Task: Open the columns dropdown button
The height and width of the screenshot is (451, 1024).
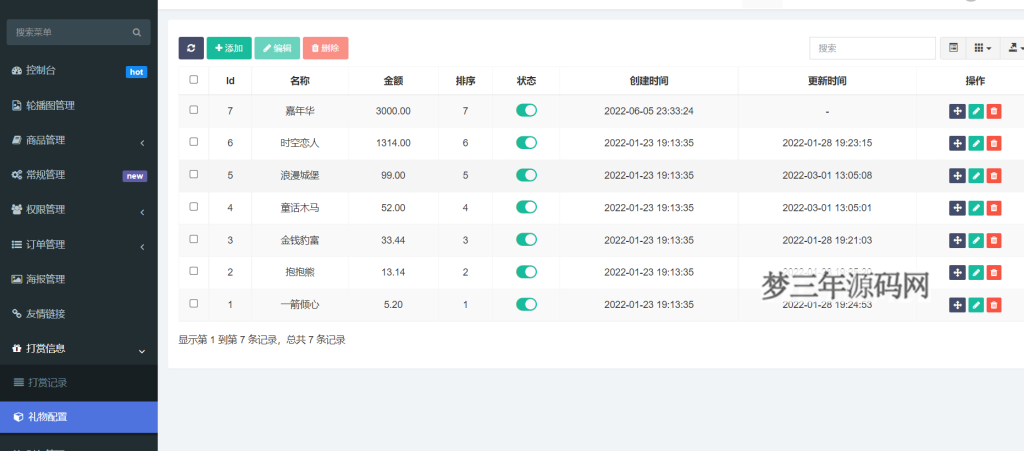Action: coord(983,48)
